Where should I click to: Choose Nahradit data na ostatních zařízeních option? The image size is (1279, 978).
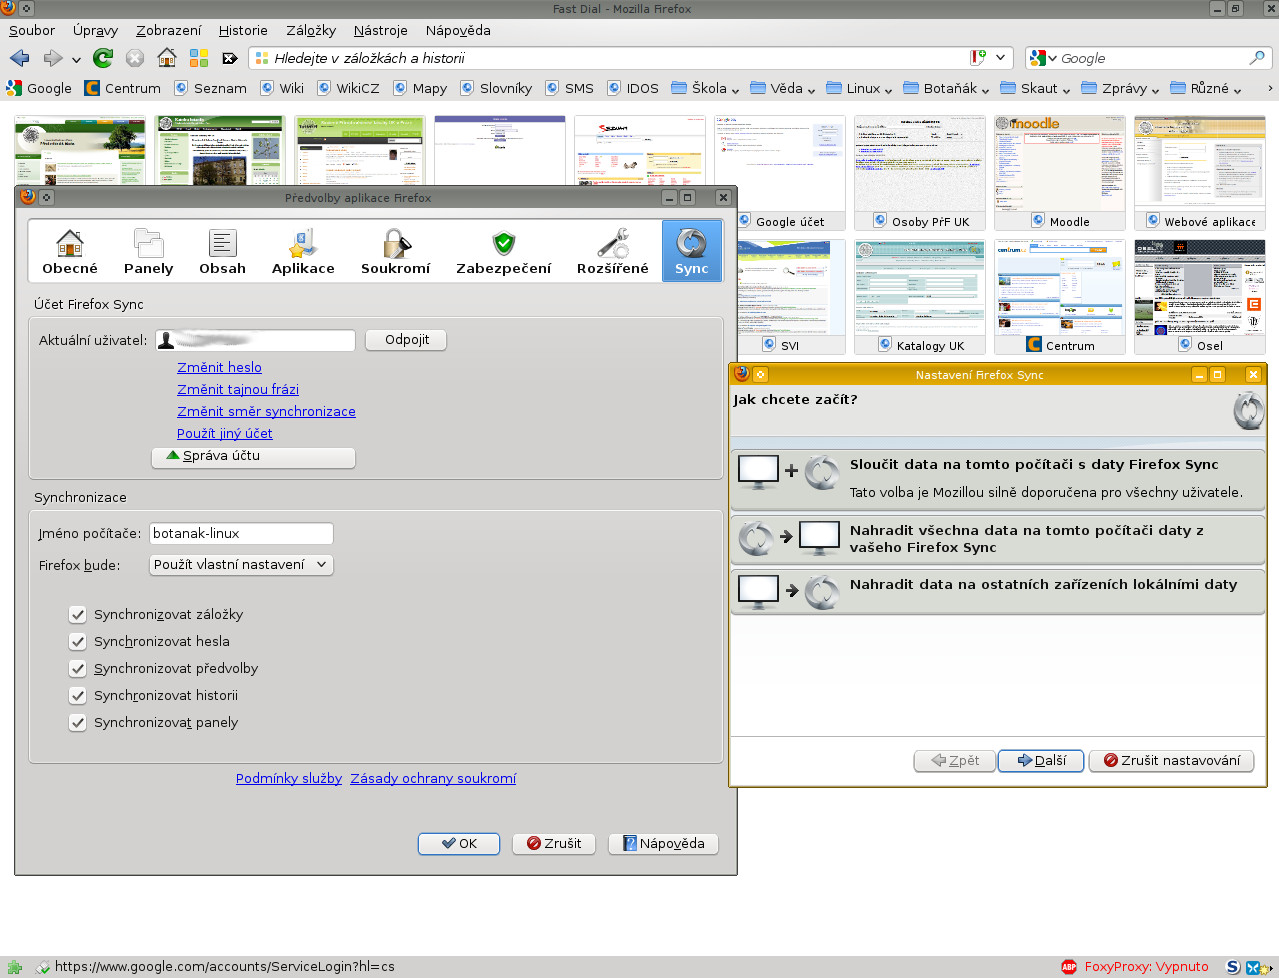point(998,590)
